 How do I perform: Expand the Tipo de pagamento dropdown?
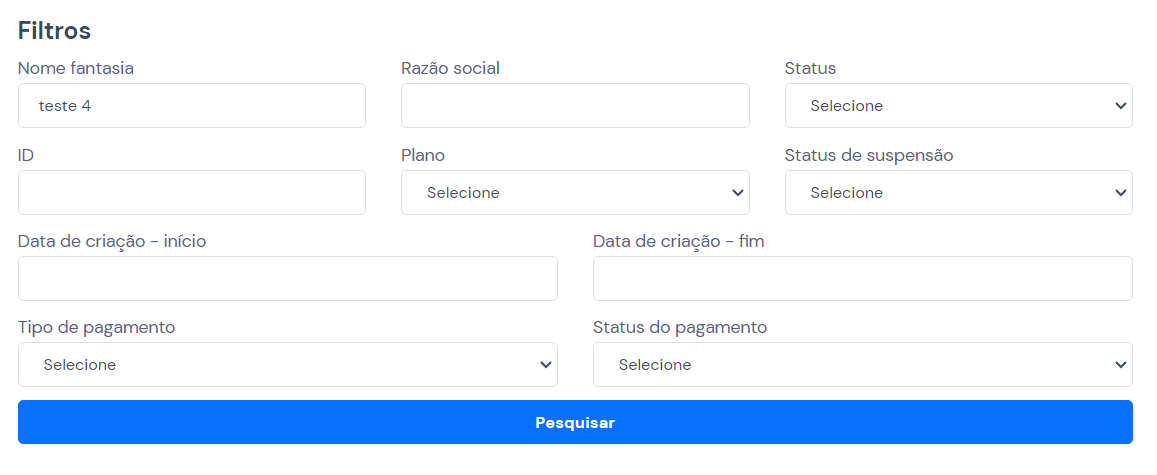pyautogui.click(x=287, y=365)
